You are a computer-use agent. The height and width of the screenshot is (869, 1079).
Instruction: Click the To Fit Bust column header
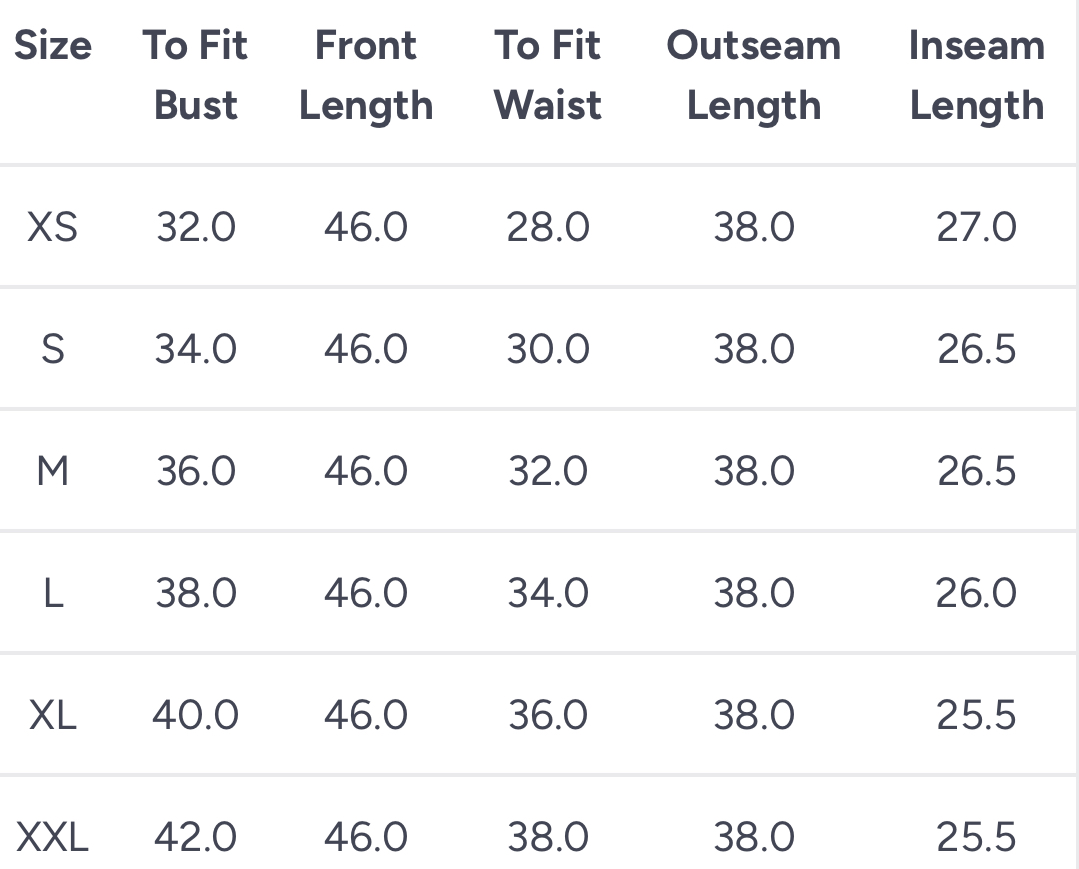[x=196, y=75]
